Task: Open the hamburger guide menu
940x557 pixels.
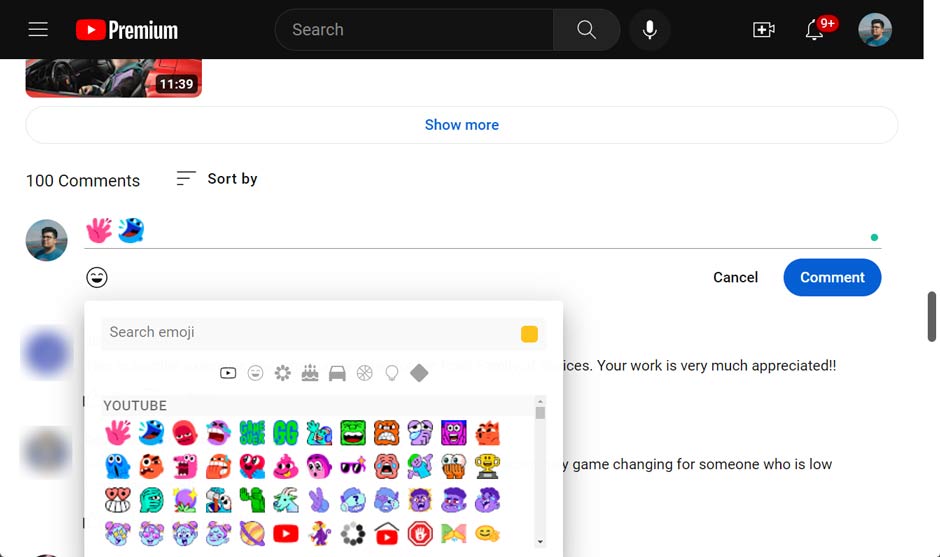Action: pyautogui.click(x=38, y=30)
